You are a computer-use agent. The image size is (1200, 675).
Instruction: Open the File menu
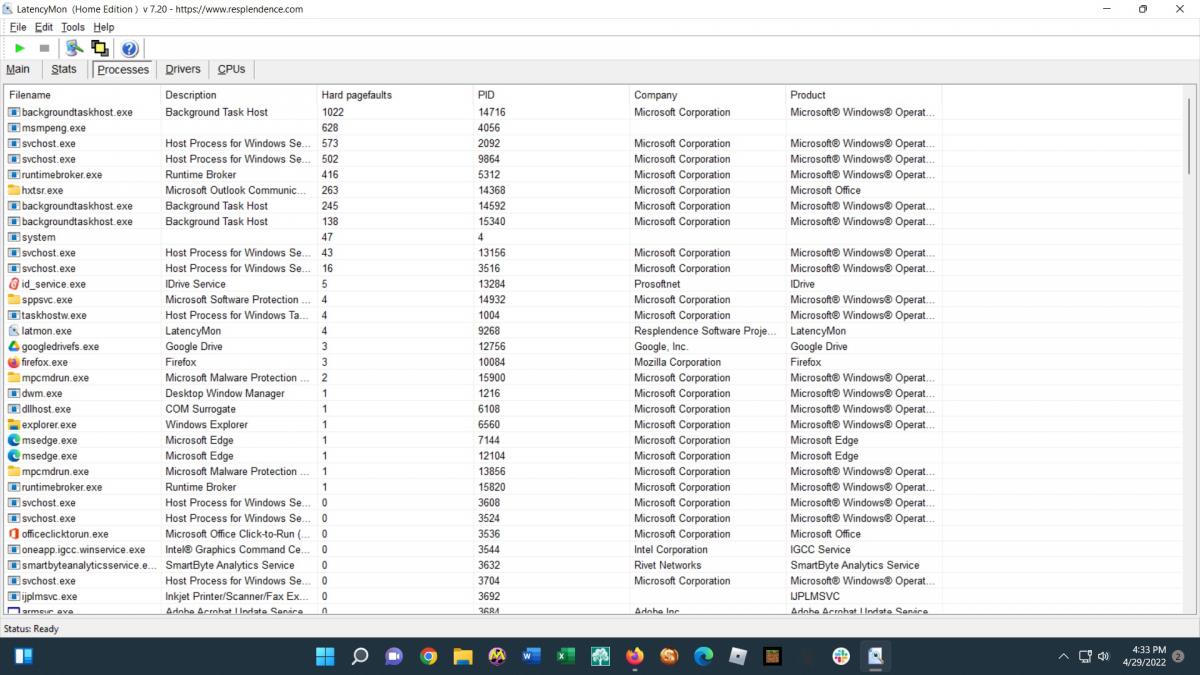[18, 27]
